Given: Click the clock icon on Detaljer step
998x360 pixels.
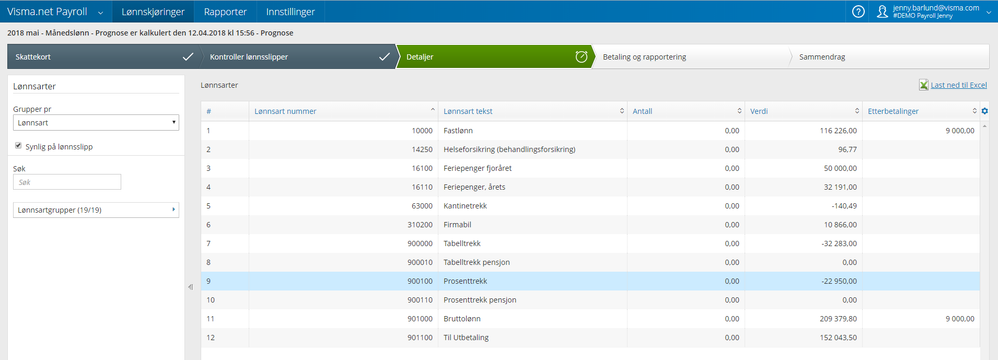Looking at the screenshot, I should click(581, 57).
